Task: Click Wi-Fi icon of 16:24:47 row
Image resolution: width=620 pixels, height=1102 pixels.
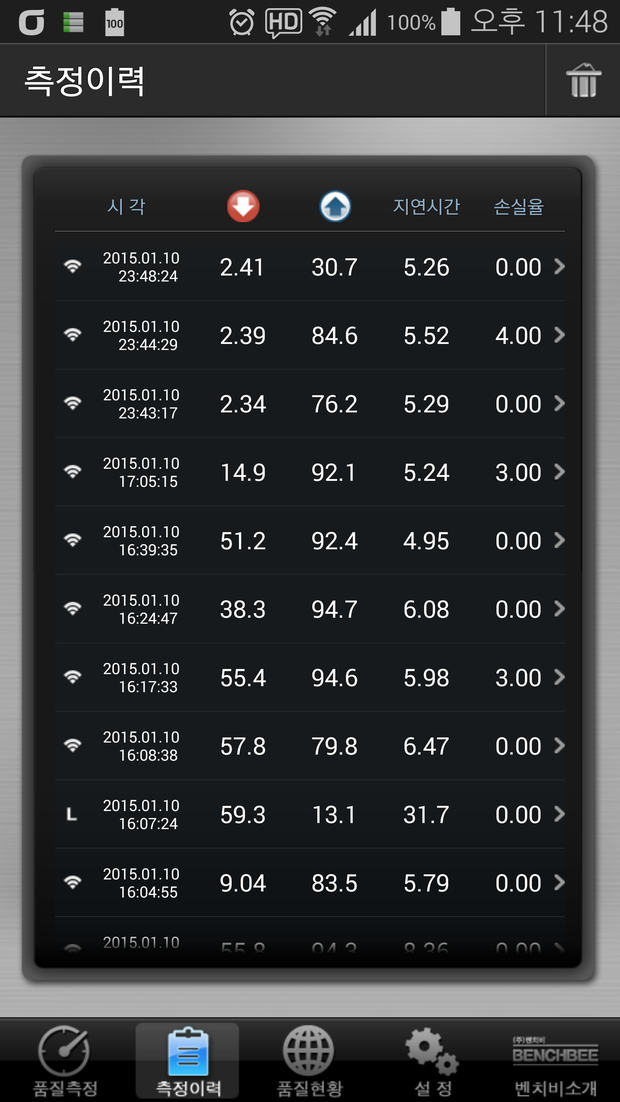Action: pyautogui.click(x=72, y=608)
